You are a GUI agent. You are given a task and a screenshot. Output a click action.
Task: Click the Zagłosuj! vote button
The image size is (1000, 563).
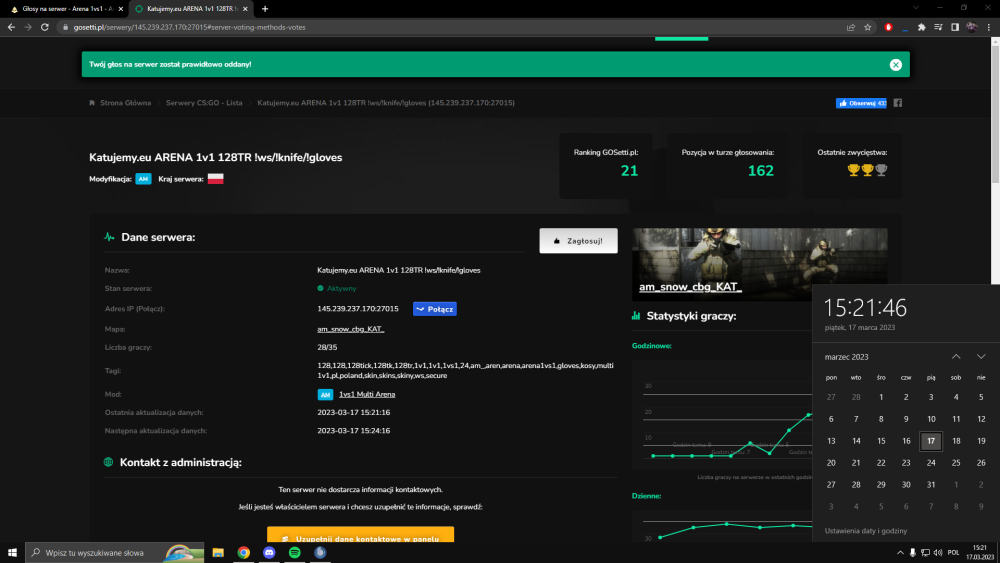click(x=578, y=241)
